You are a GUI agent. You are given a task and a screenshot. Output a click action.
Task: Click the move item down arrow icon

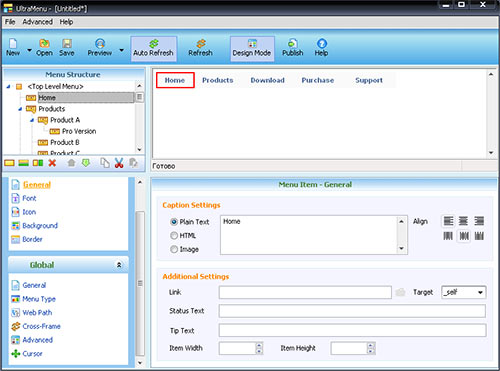click(86, 163)
